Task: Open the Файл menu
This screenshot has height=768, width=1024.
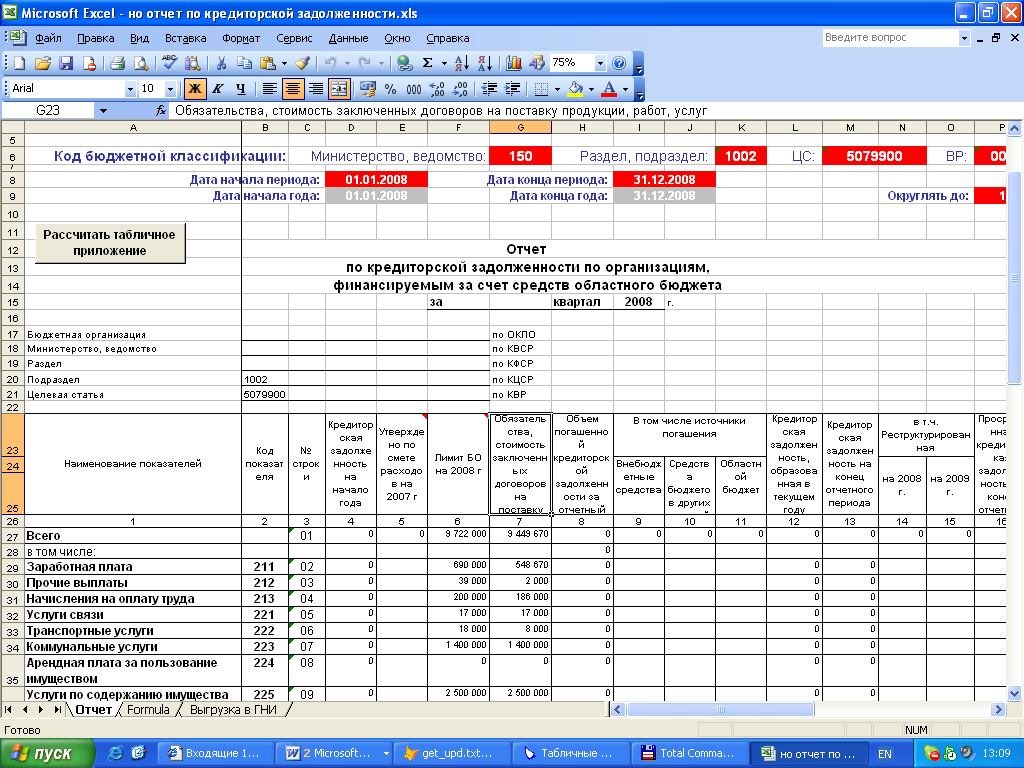Action: click(48, 39)
